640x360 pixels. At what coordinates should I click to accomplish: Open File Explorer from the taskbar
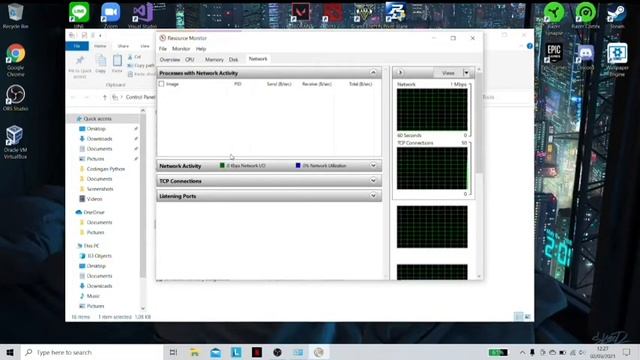[195, 352]
